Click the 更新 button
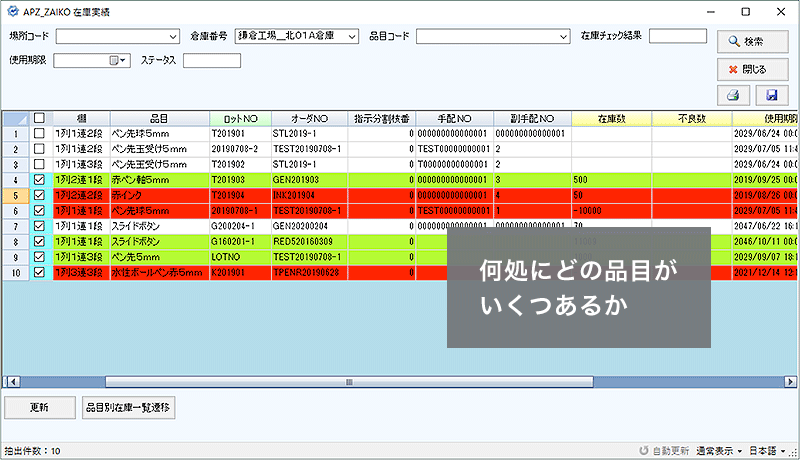800x460 pixels. pyautogui.click(x=39, y=407)
